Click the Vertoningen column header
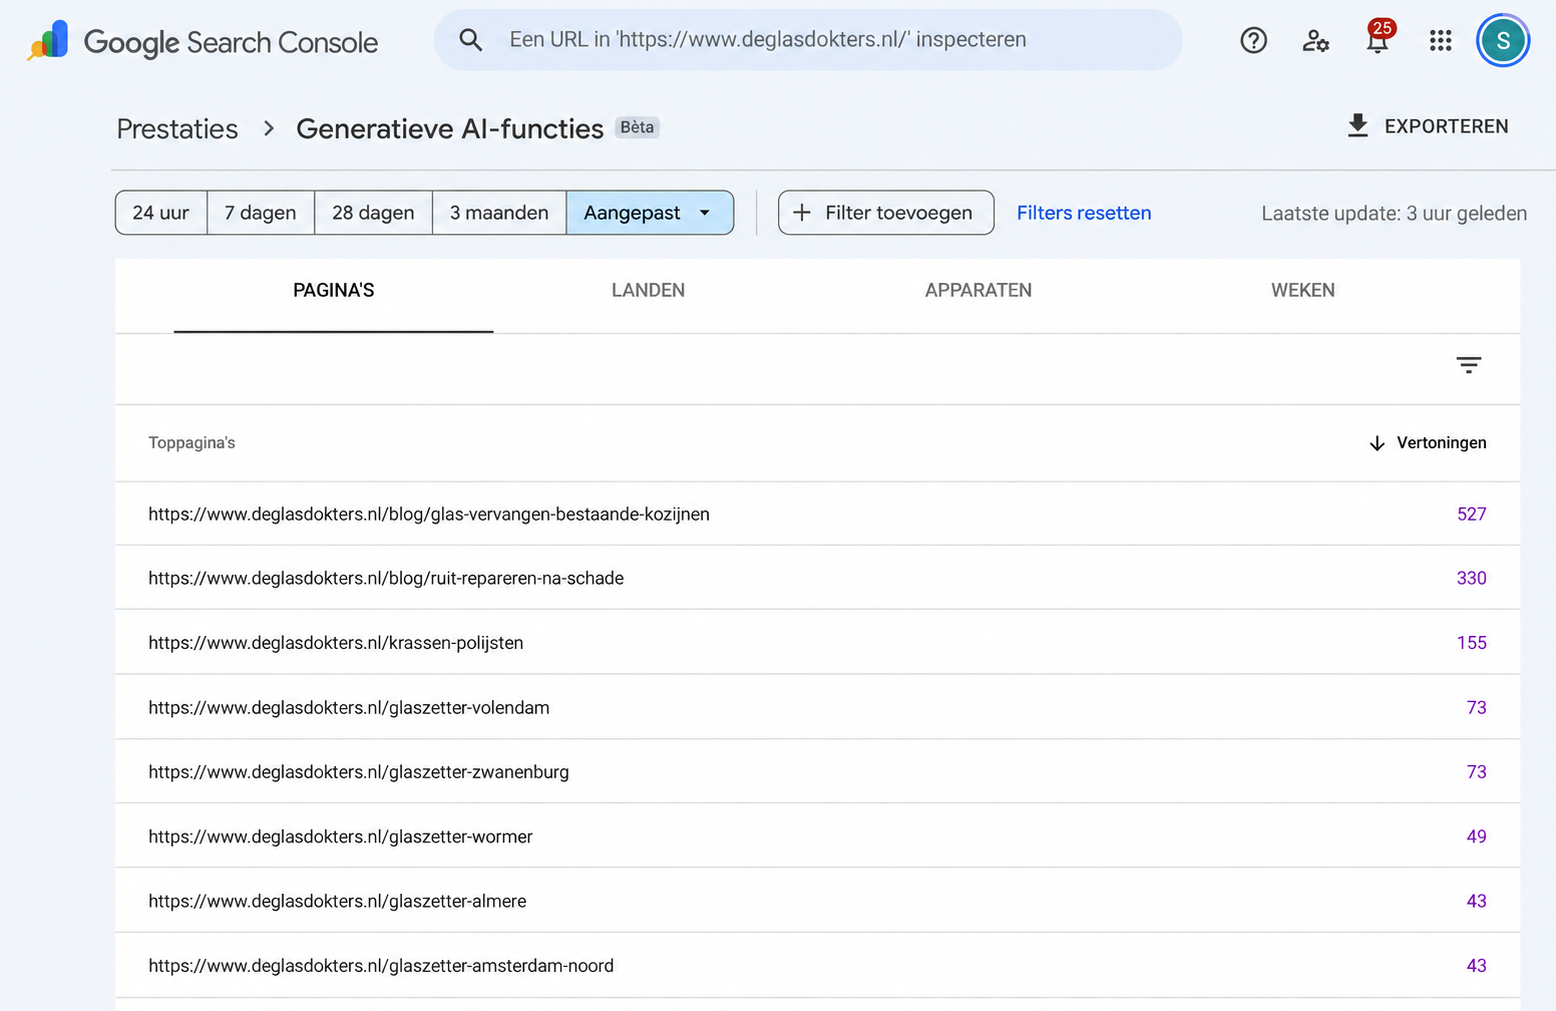Viewport: 1556px width, 1011px height. pos(1441,443)
